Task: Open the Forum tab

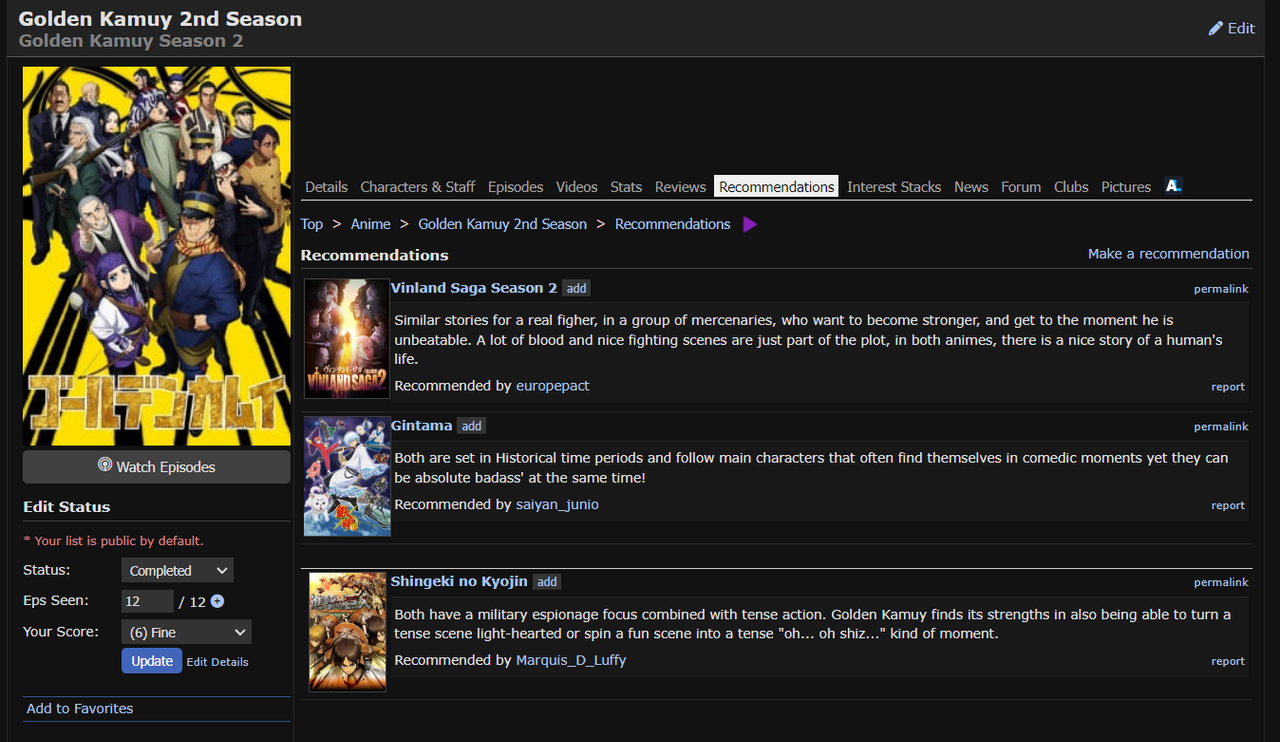Action: click(x=1021, y=187)
